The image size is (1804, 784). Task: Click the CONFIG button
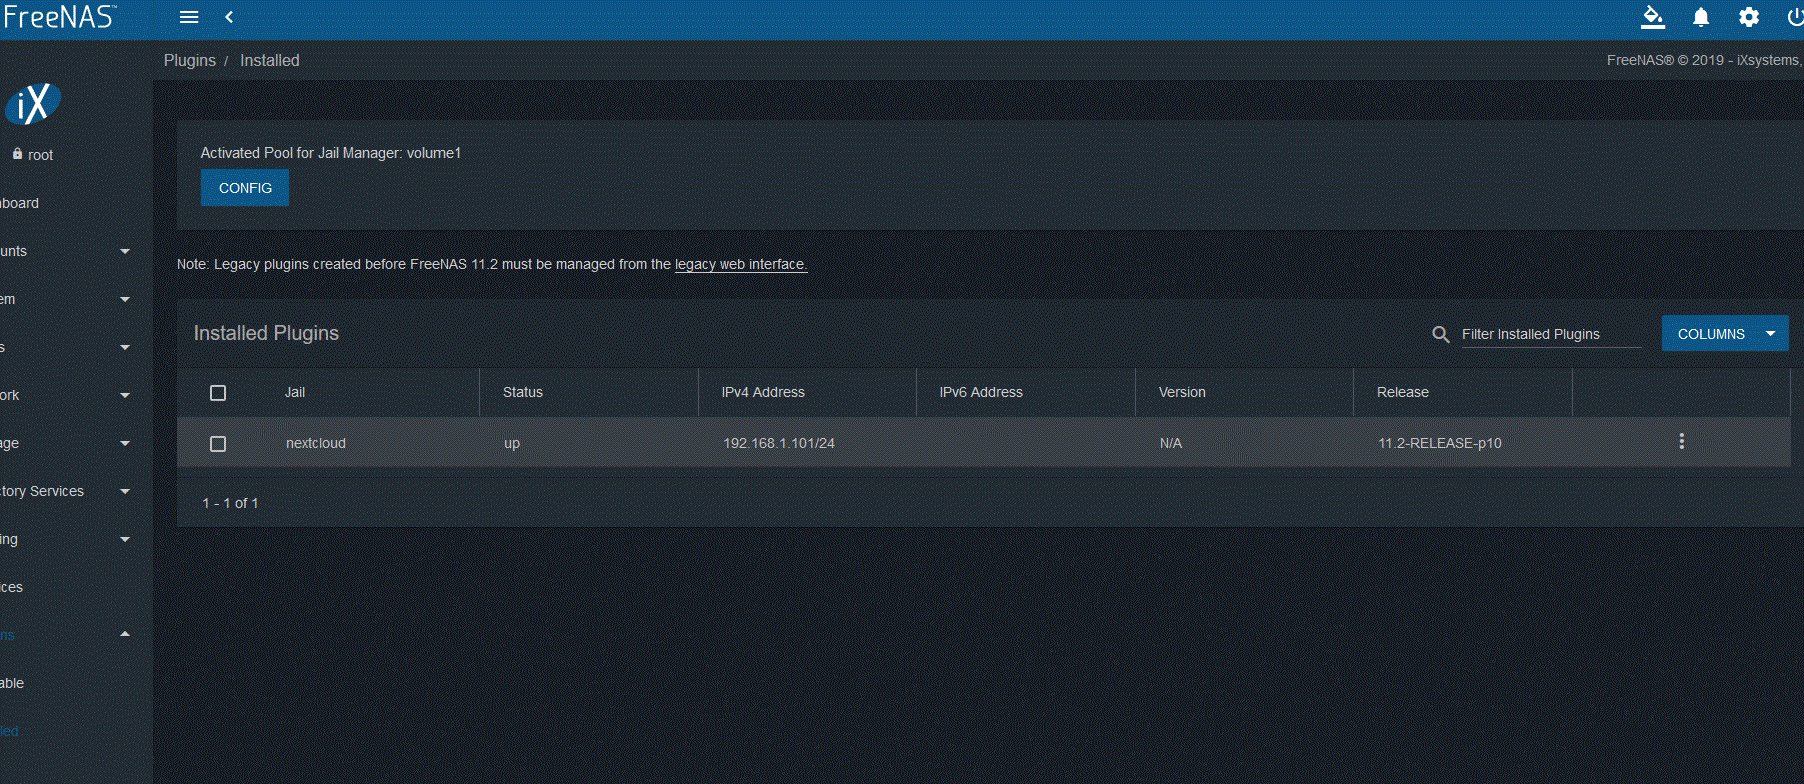coord(245,188)
